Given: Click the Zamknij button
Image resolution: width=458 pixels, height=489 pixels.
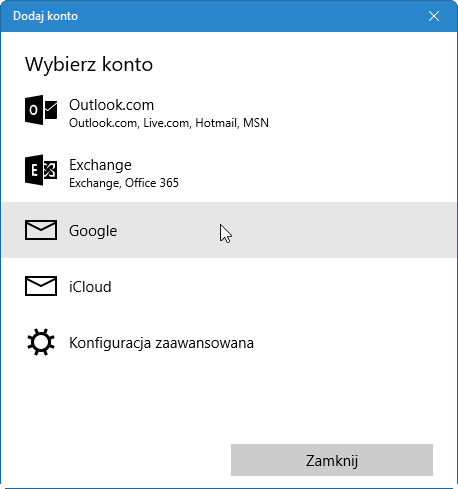Looking at the screenshot, I should (332, 460).
